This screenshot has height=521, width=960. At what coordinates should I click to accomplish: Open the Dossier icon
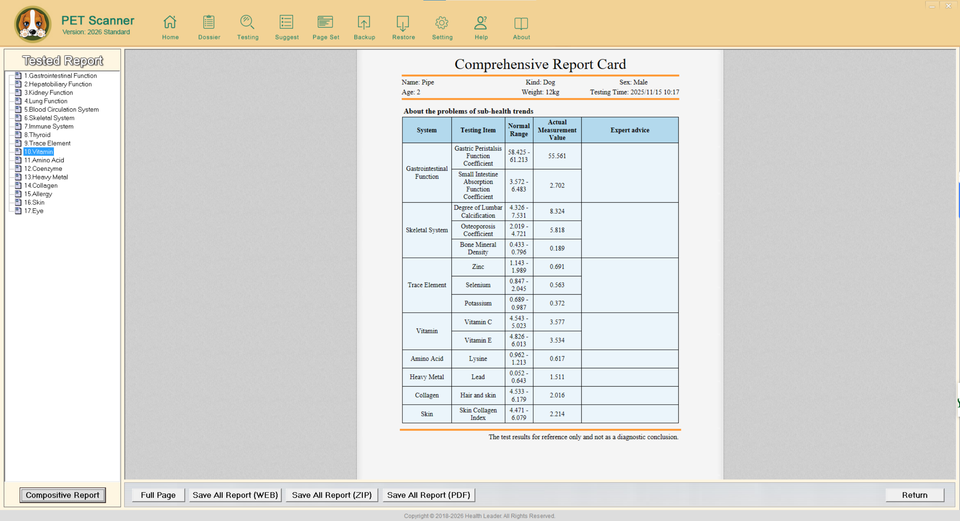(209, 28)
